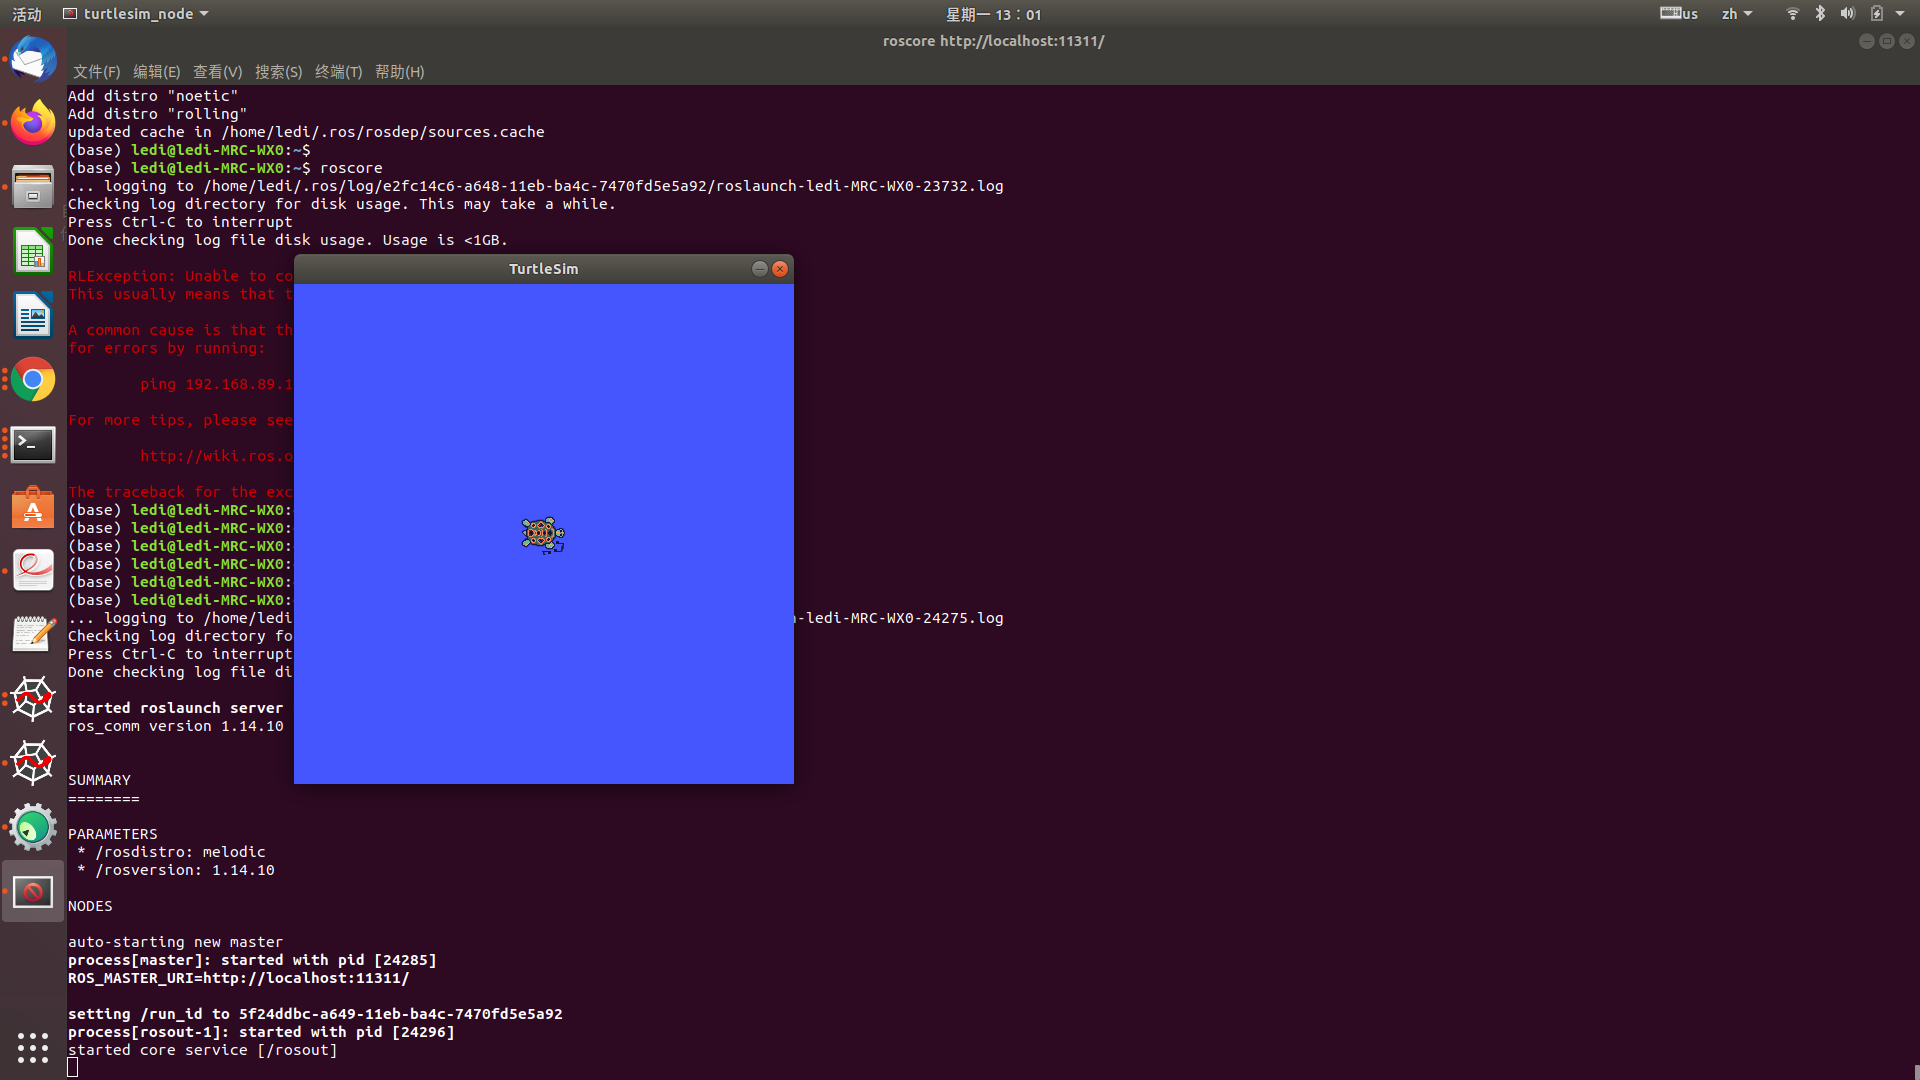The image size is (1920, 1080).
Task: Minimize the TurtleSim window
Action: pyautogui.click(x=759, y=269)
